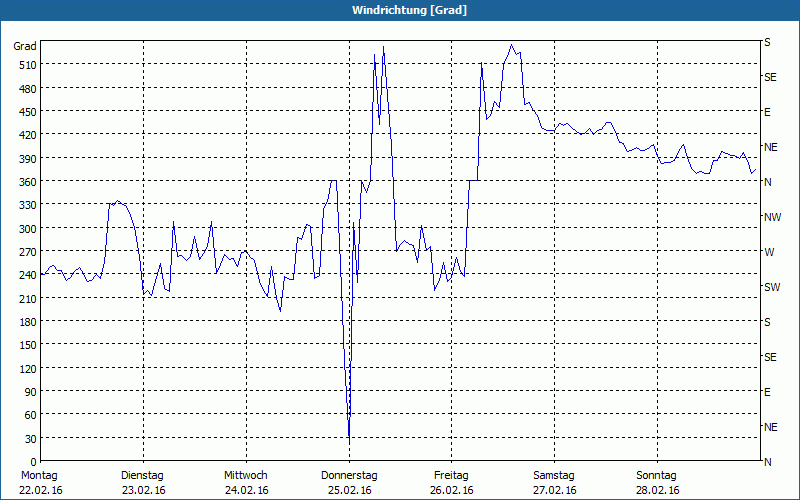
Task: Select the 60 y-axis value
Action: [31, 415]
